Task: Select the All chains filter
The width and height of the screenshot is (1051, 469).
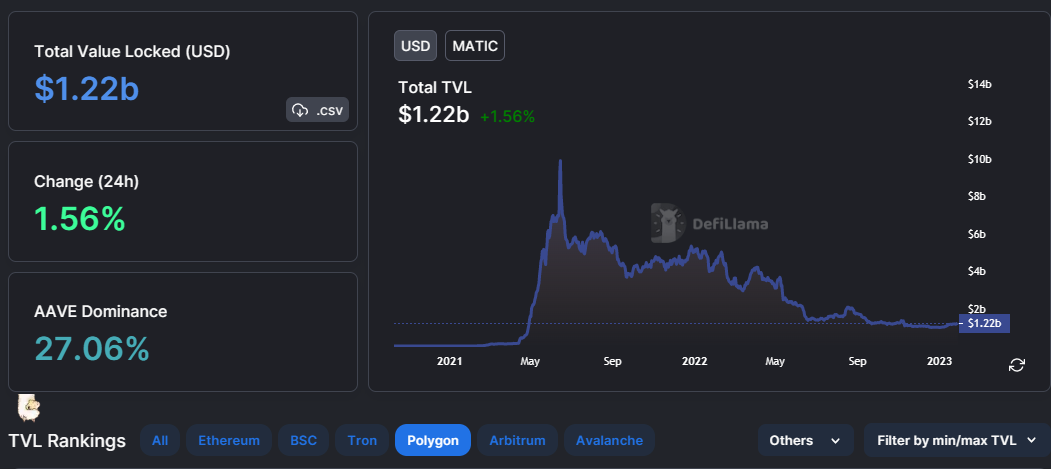Action: [x=160, y=440]
